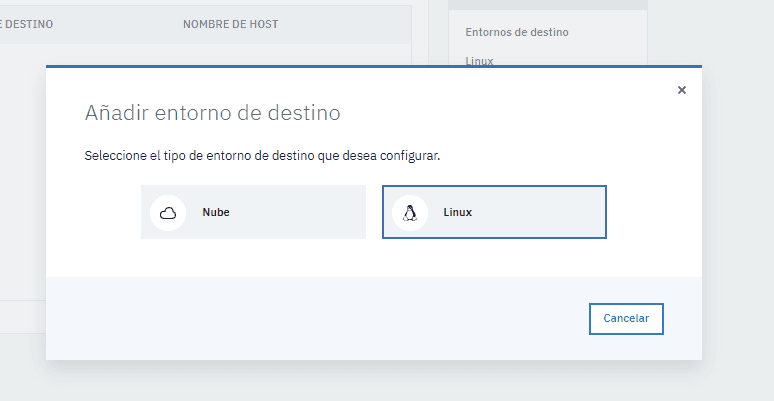
Task: Click the Linux link in the background side panel
Action: pyautogui.click(x=479, y=60)
